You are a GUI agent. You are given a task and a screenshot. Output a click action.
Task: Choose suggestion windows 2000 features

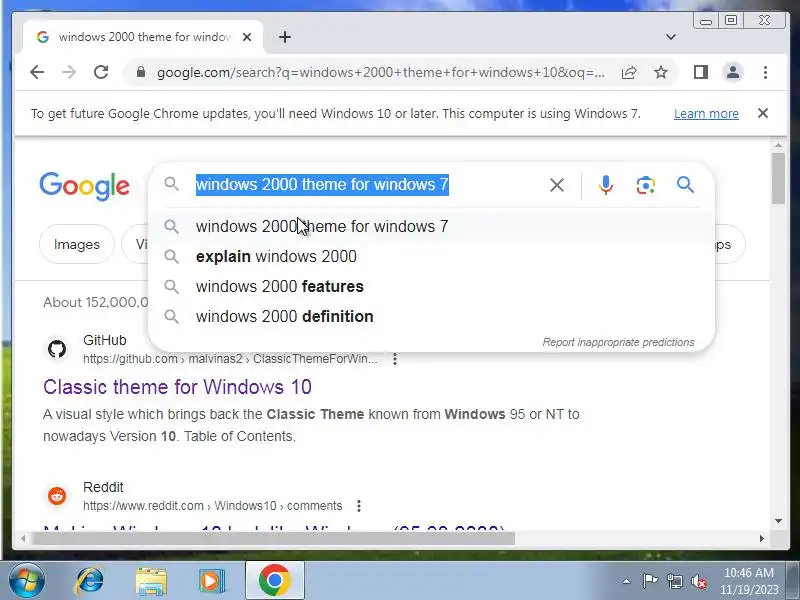pyautogui.click(x=431, y=286)
